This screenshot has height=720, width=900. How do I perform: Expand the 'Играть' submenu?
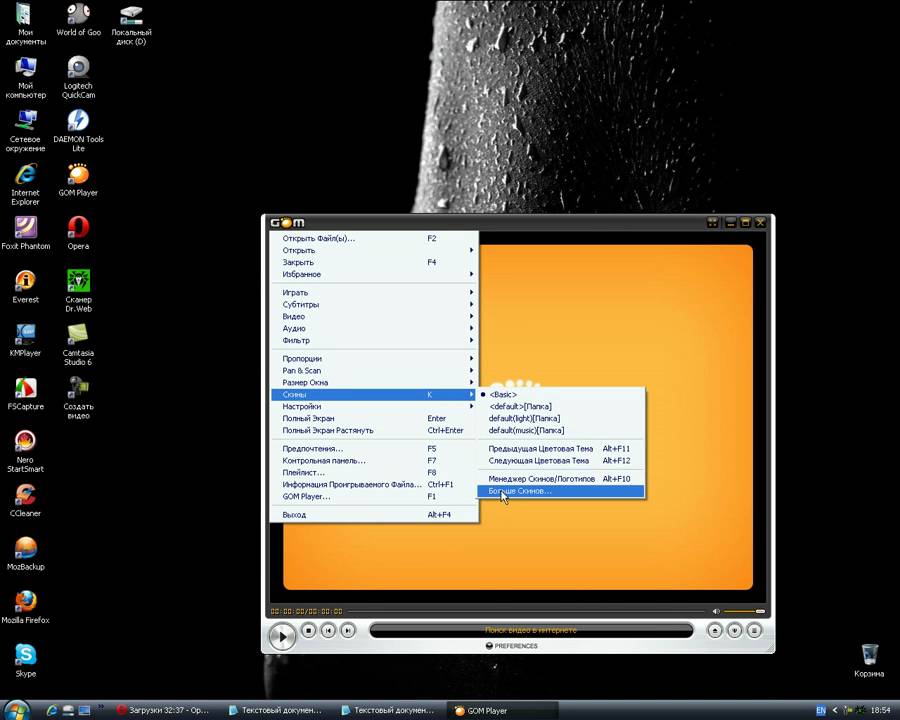374,292
